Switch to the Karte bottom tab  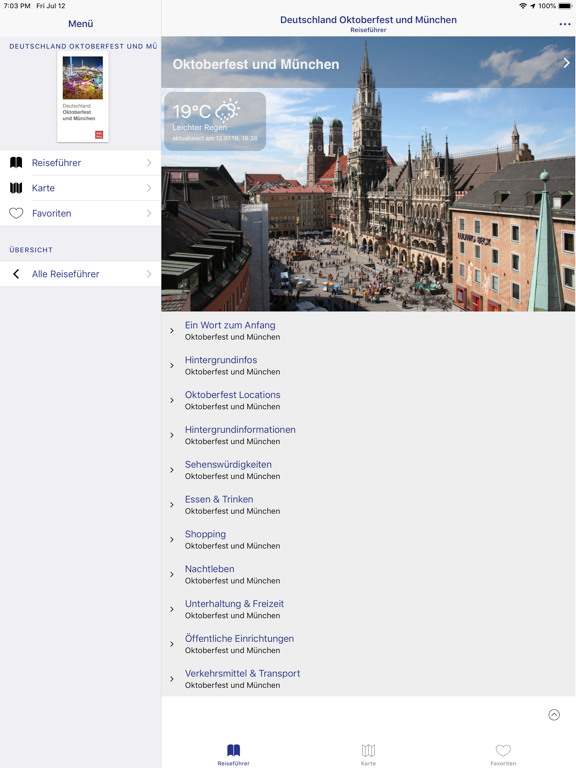(368, 754)
